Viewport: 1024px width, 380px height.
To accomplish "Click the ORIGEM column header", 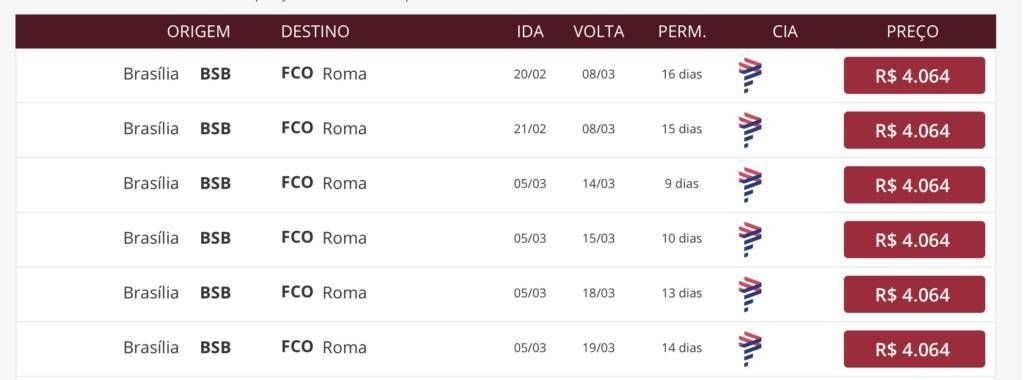I will point(199,31).
